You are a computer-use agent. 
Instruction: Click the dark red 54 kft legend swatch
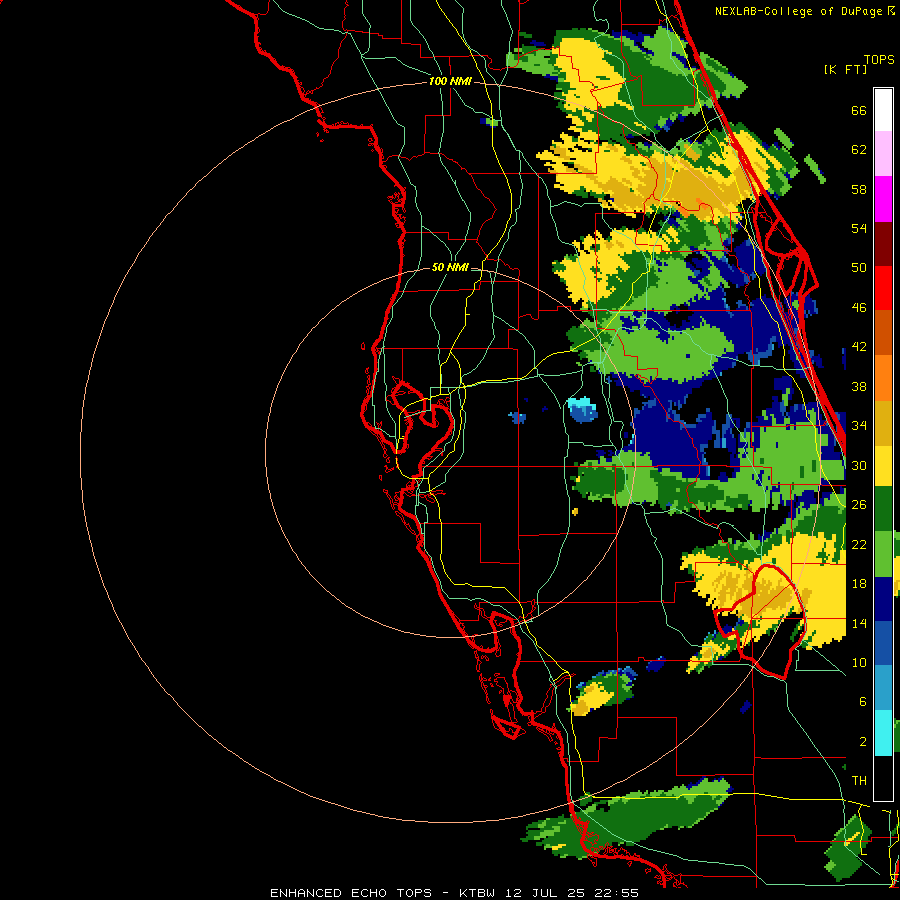pos(883,244)
